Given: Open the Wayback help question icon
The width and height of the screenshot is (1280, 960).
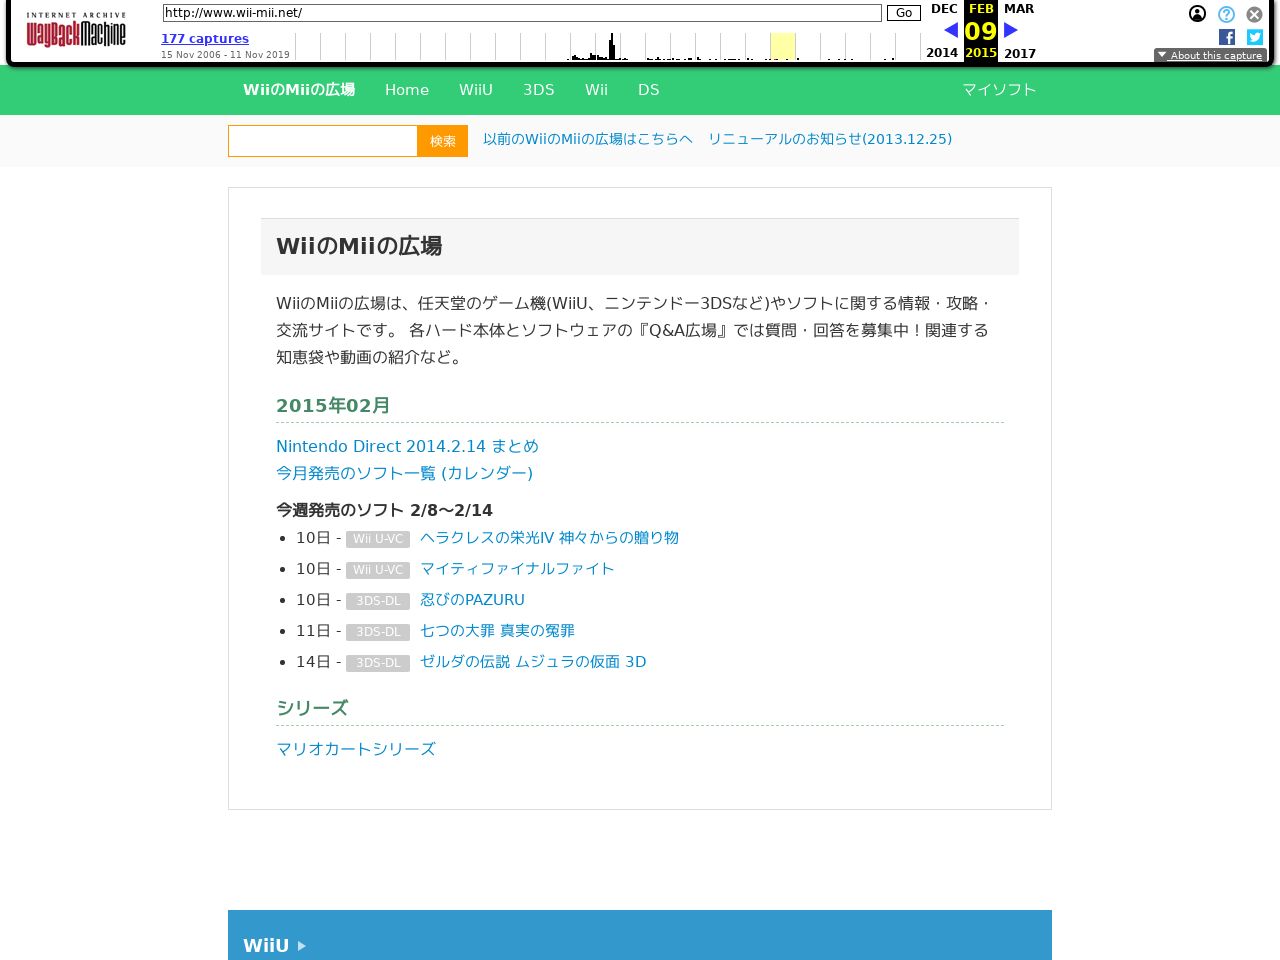Looking at the screenshot, I should (x=1226, y=14).
